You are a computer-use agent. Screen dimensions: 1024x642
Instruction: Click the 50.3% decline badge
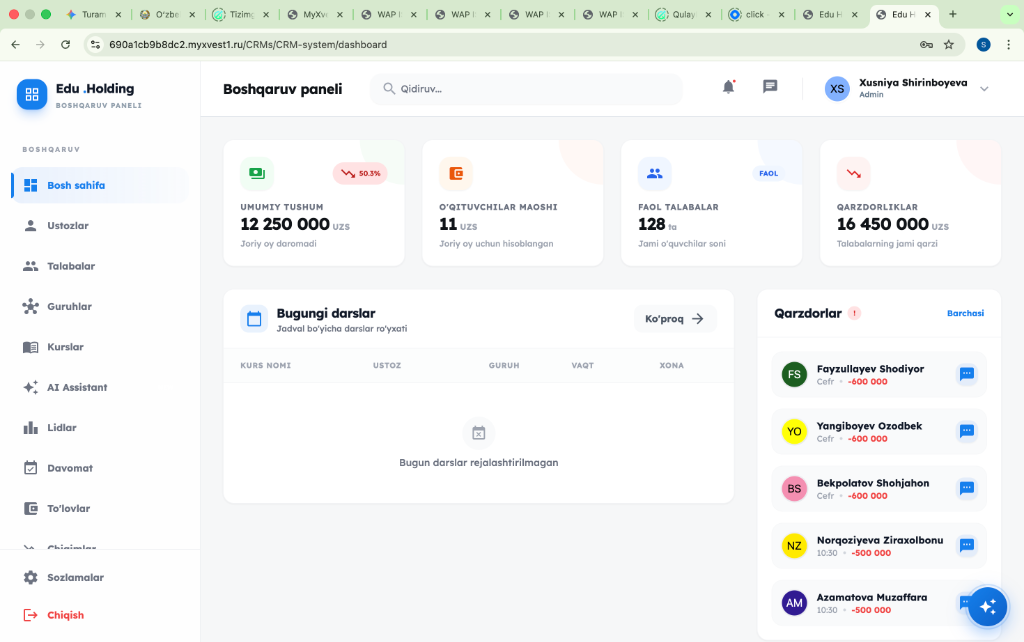click(360, 174)
